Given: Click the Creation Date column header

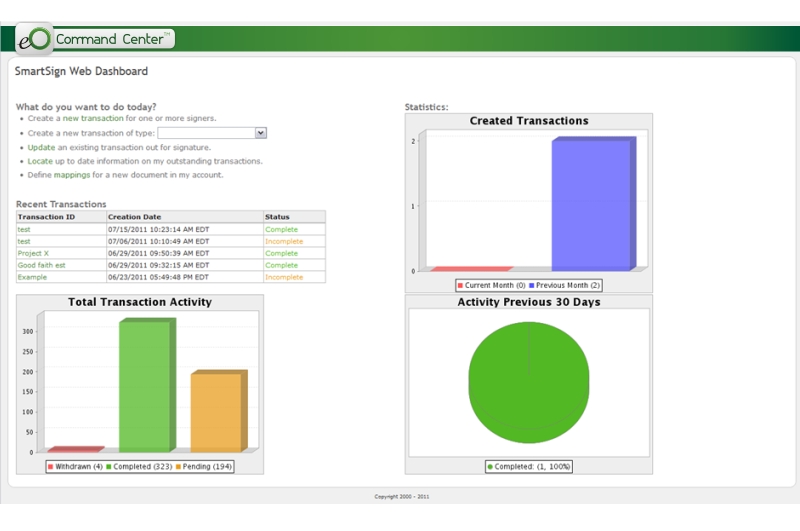Looking at the screenshot, I should (134, 217).
